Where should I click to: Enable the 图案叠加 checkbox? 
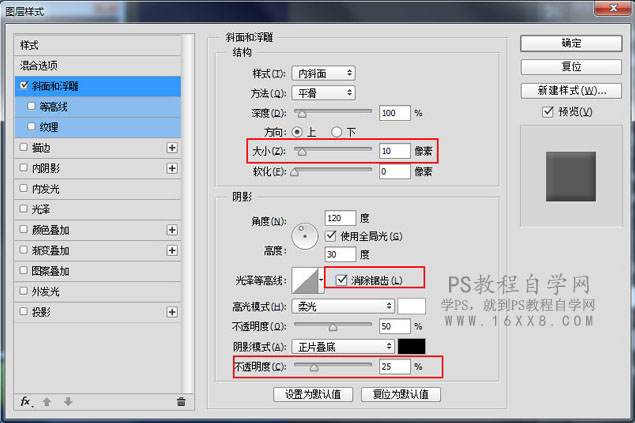pyautogui.click(x=23, y=270)
